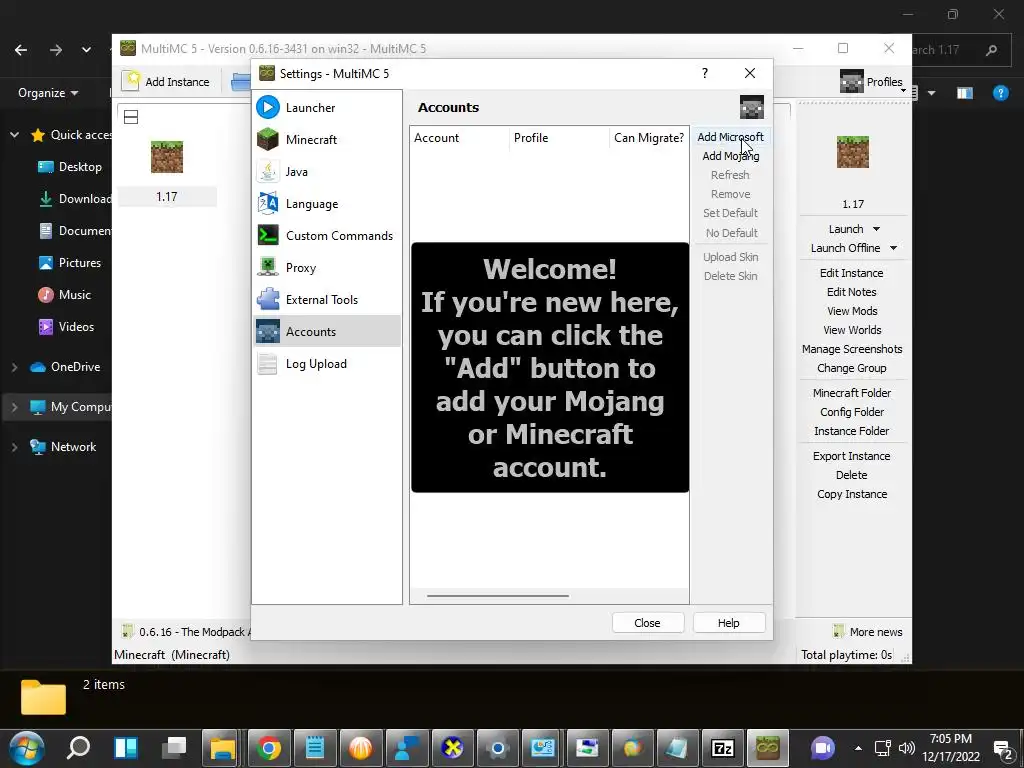
Task: Open Explorer recent locations chevron
Action: click(x=86, y=50)
